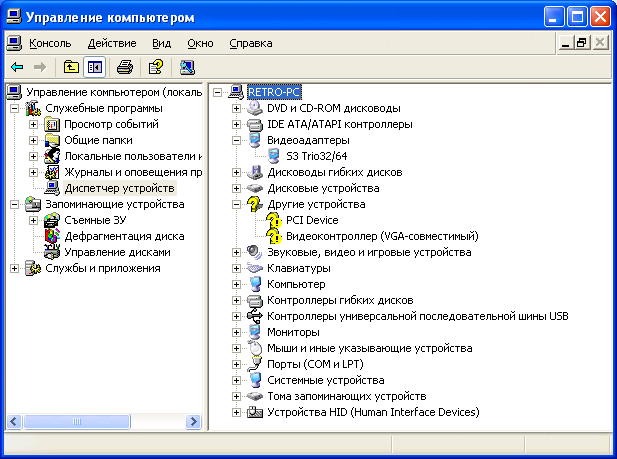Screen dimensions: 617x459
Task: Click the mouse Мыши category icon
Action: coord(255,348)
